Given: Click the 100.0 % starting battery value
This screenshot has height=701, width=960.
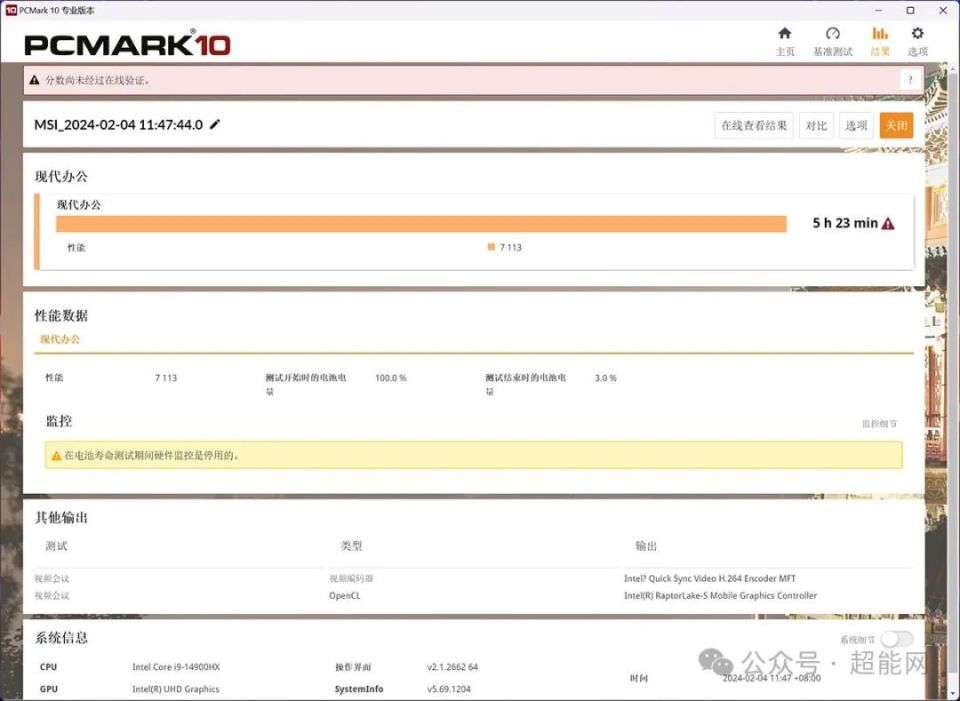Looking at the screenshot, I should [391, 378].
